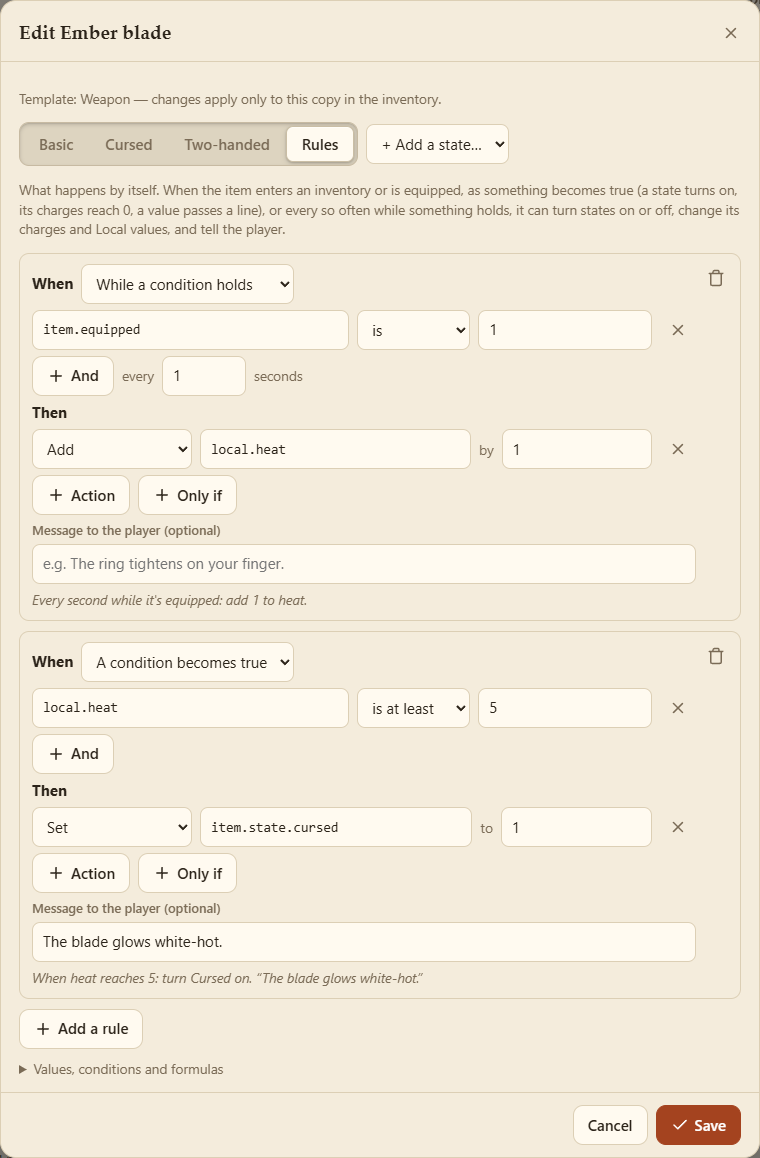Remove the local.heat is at least condition
Viewport: 760px width, 1158px height.
point(678,708)
